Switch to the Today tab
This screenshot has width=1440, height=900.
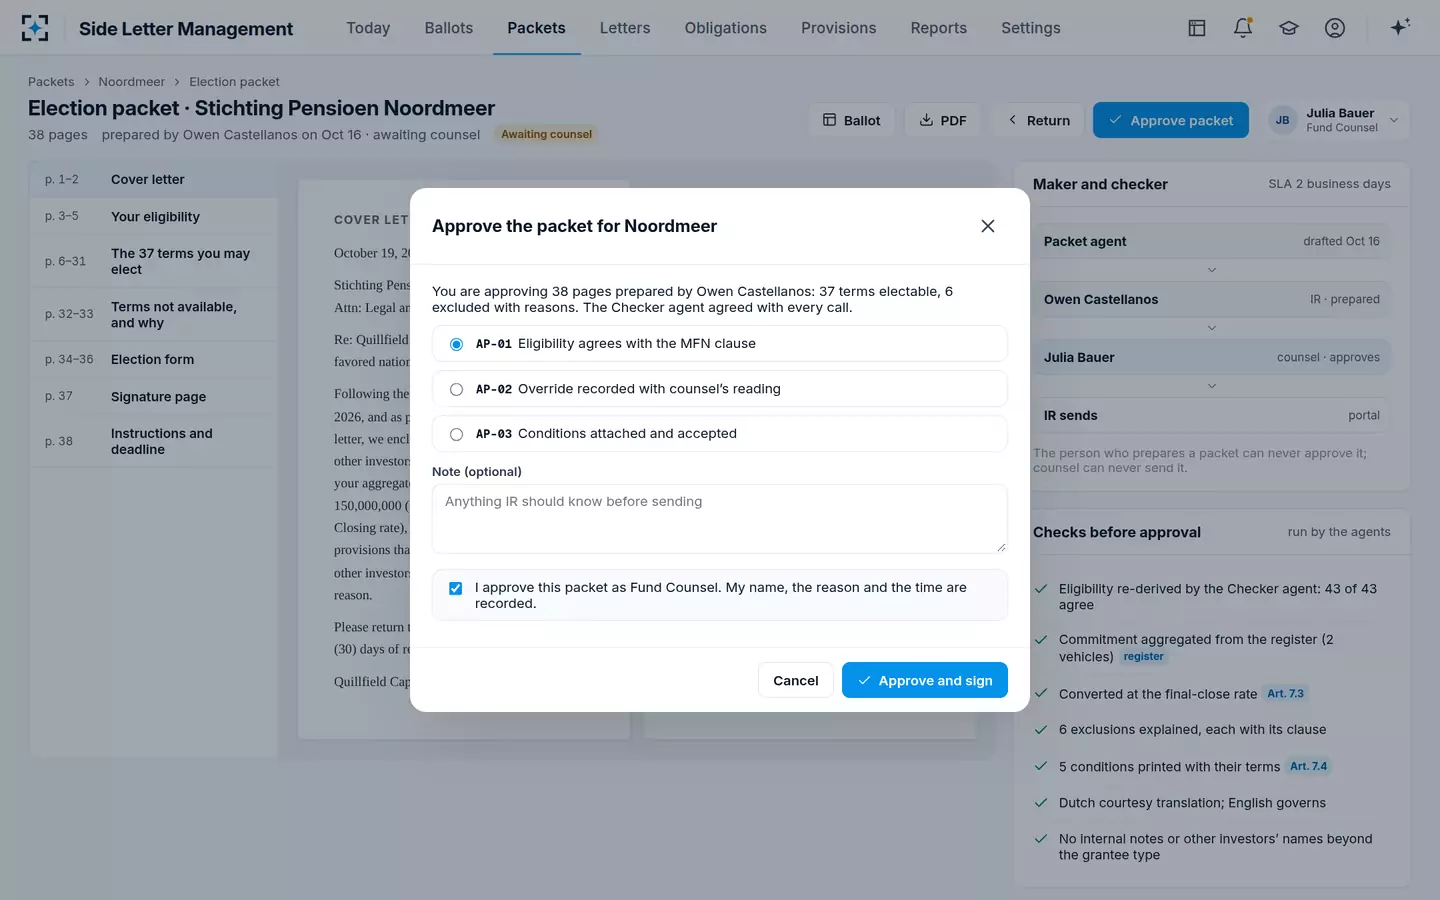368,28
